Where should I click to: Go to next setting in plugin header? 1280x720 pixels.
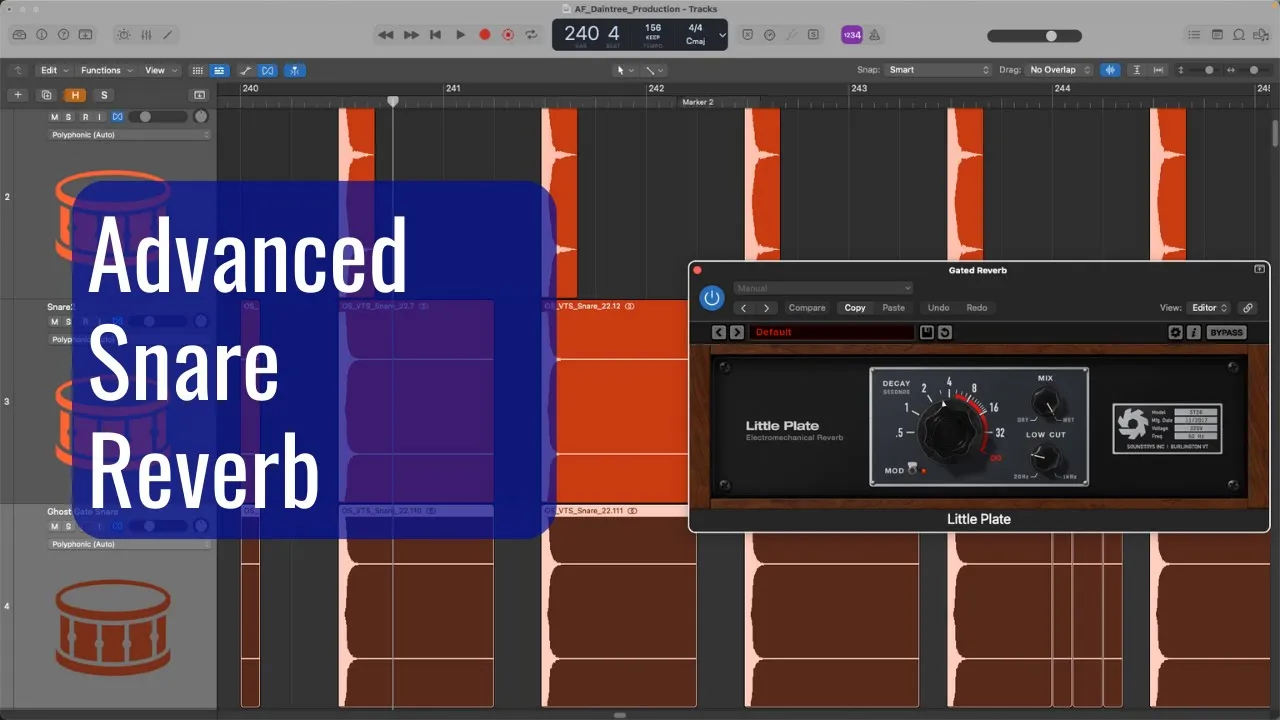click(766, 308)
